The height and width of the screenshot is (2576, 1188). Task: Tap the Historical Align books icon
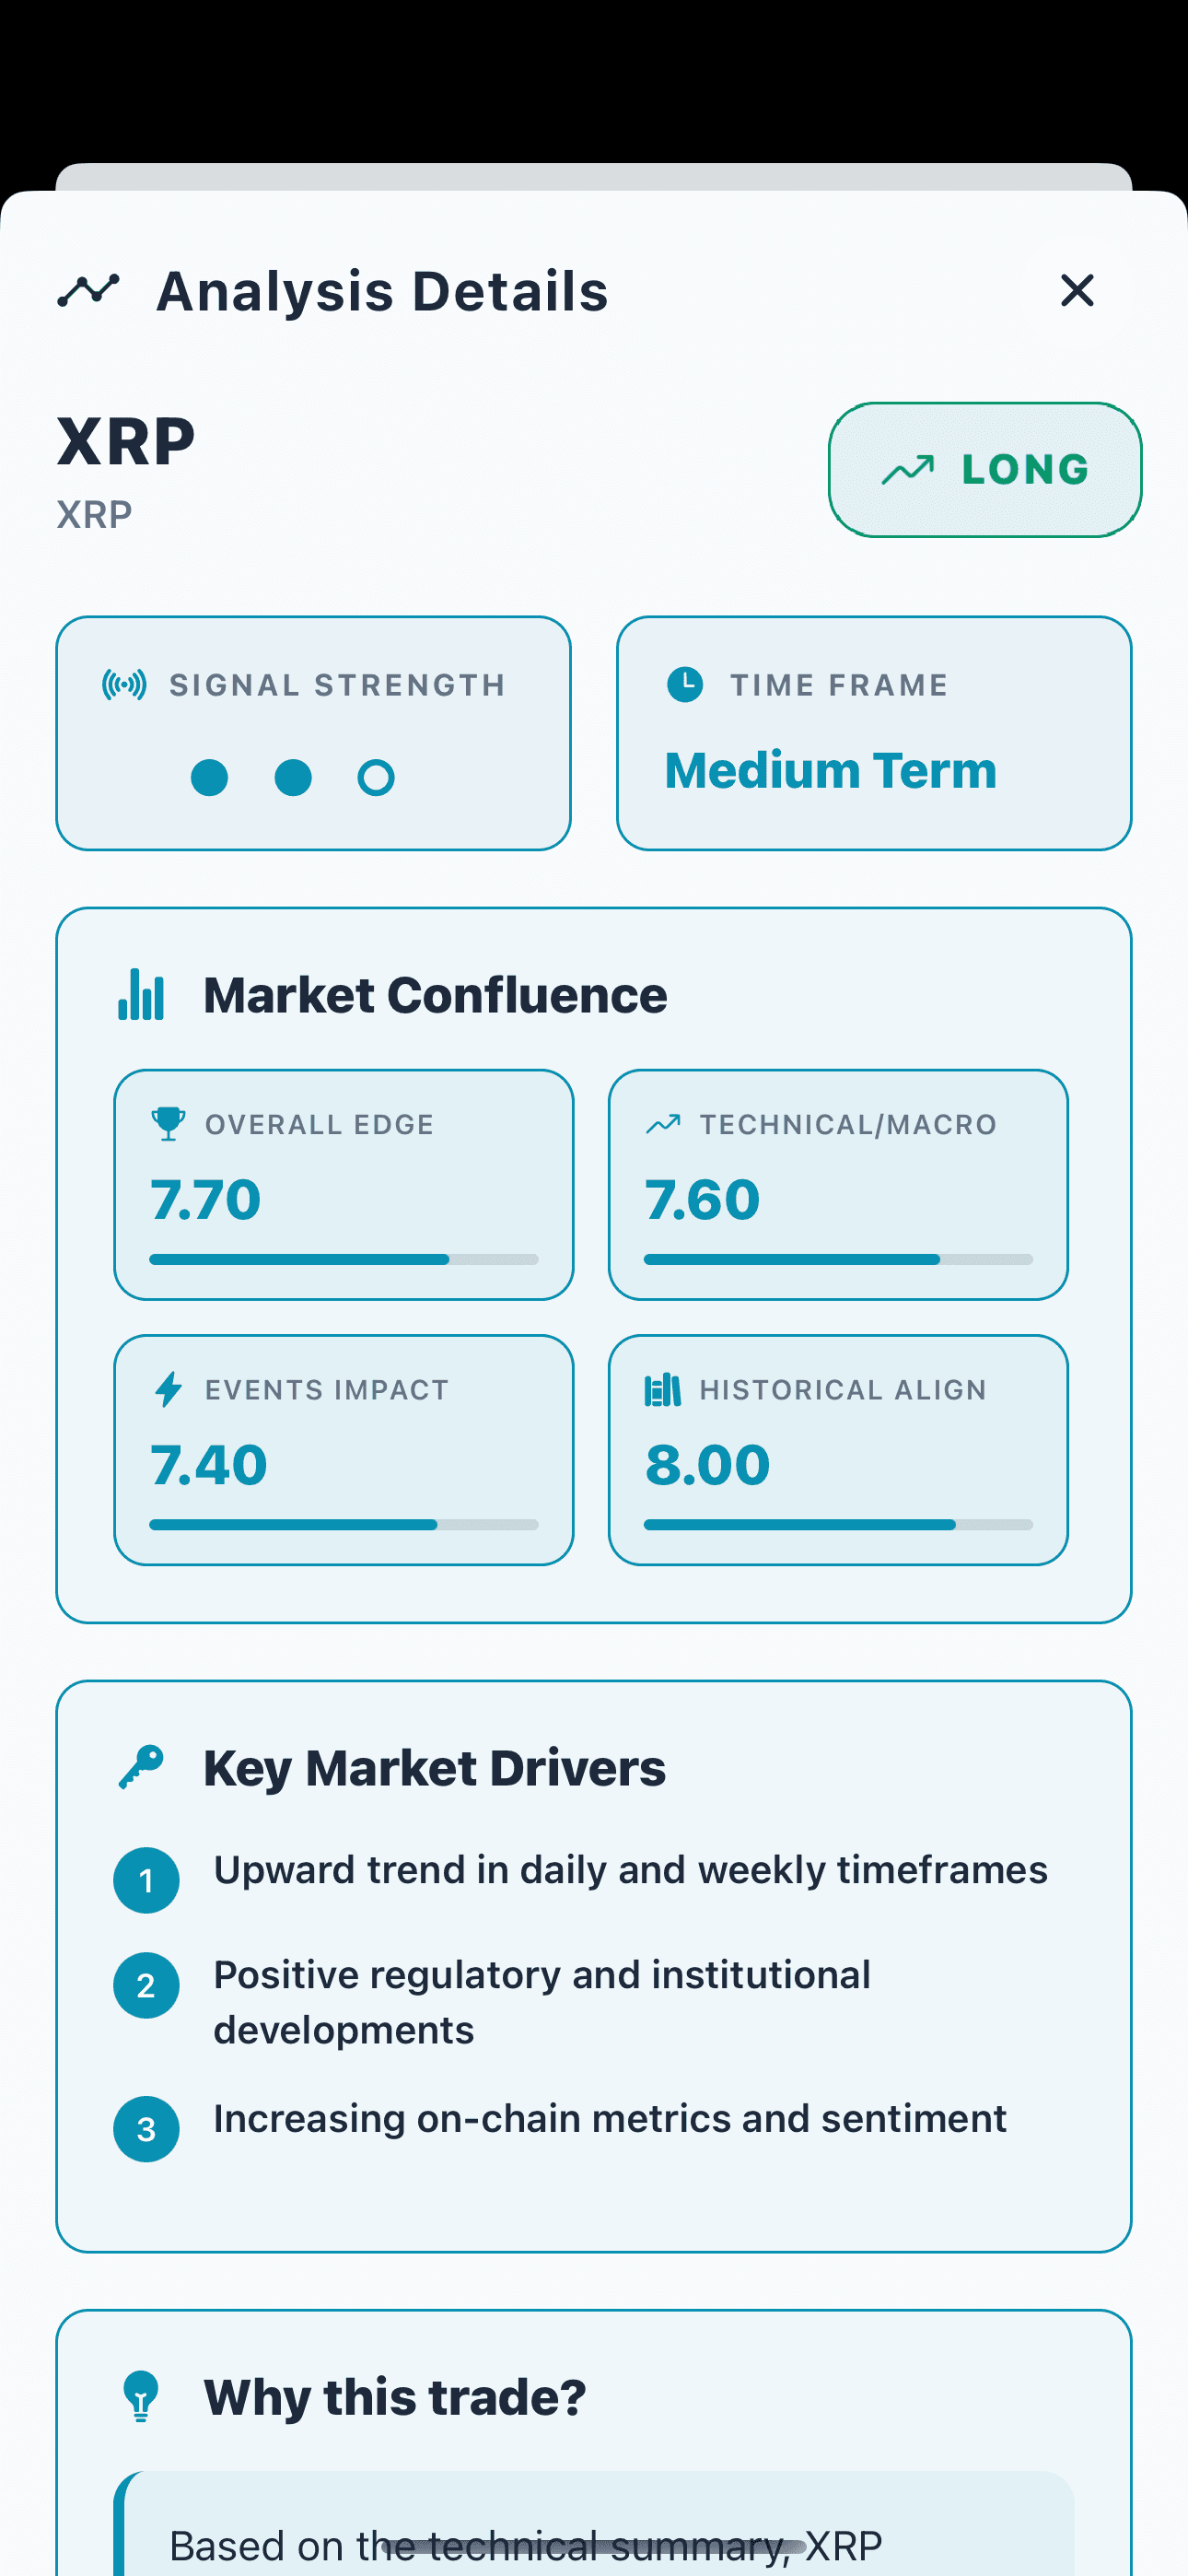click(x=663, y=1390)
